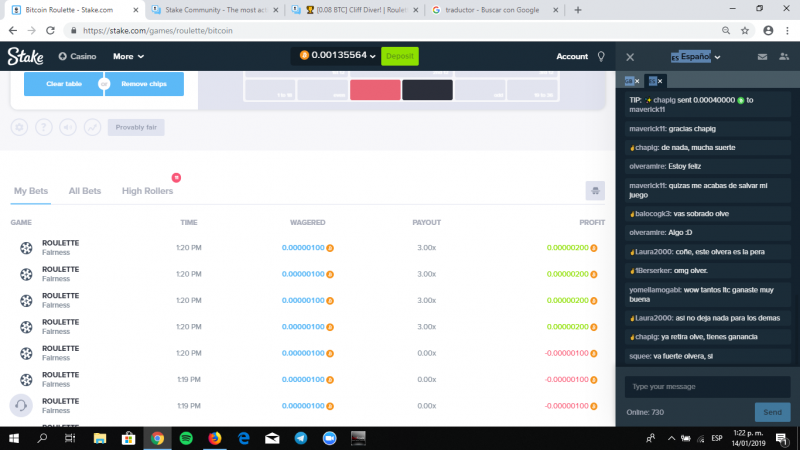Screen dimensions: 800x450
Task: Click the browser address bar
Action: point(393,31)
